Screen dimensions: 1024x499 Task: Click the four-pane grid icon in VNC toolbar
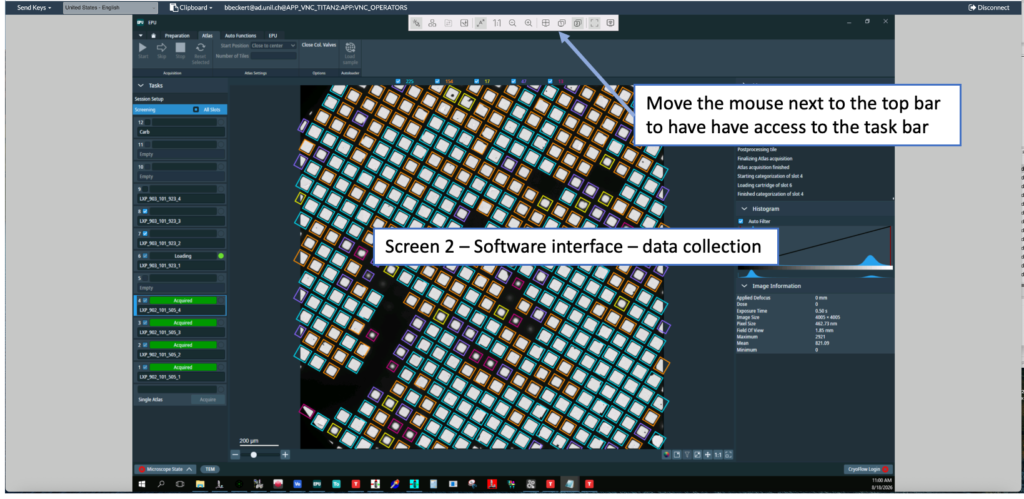(x=545, y=23)
